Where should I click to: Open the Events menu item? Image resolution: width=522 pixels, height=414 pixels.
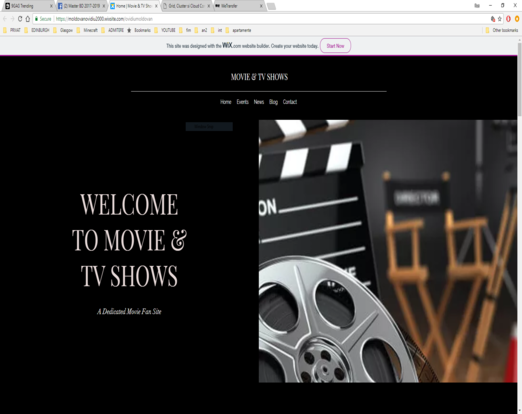tap(243, 102)
